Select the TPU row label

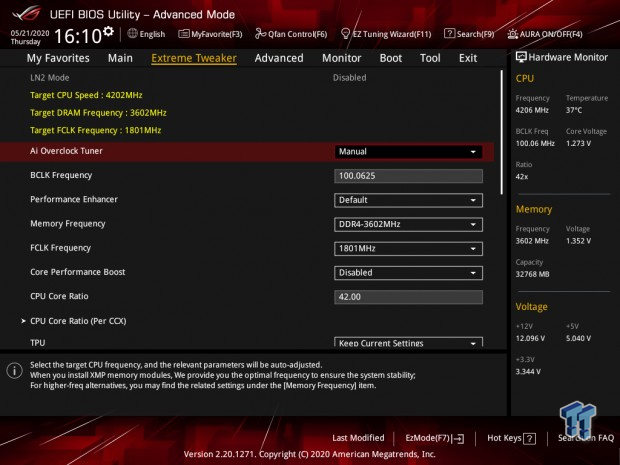pos(38,343)
